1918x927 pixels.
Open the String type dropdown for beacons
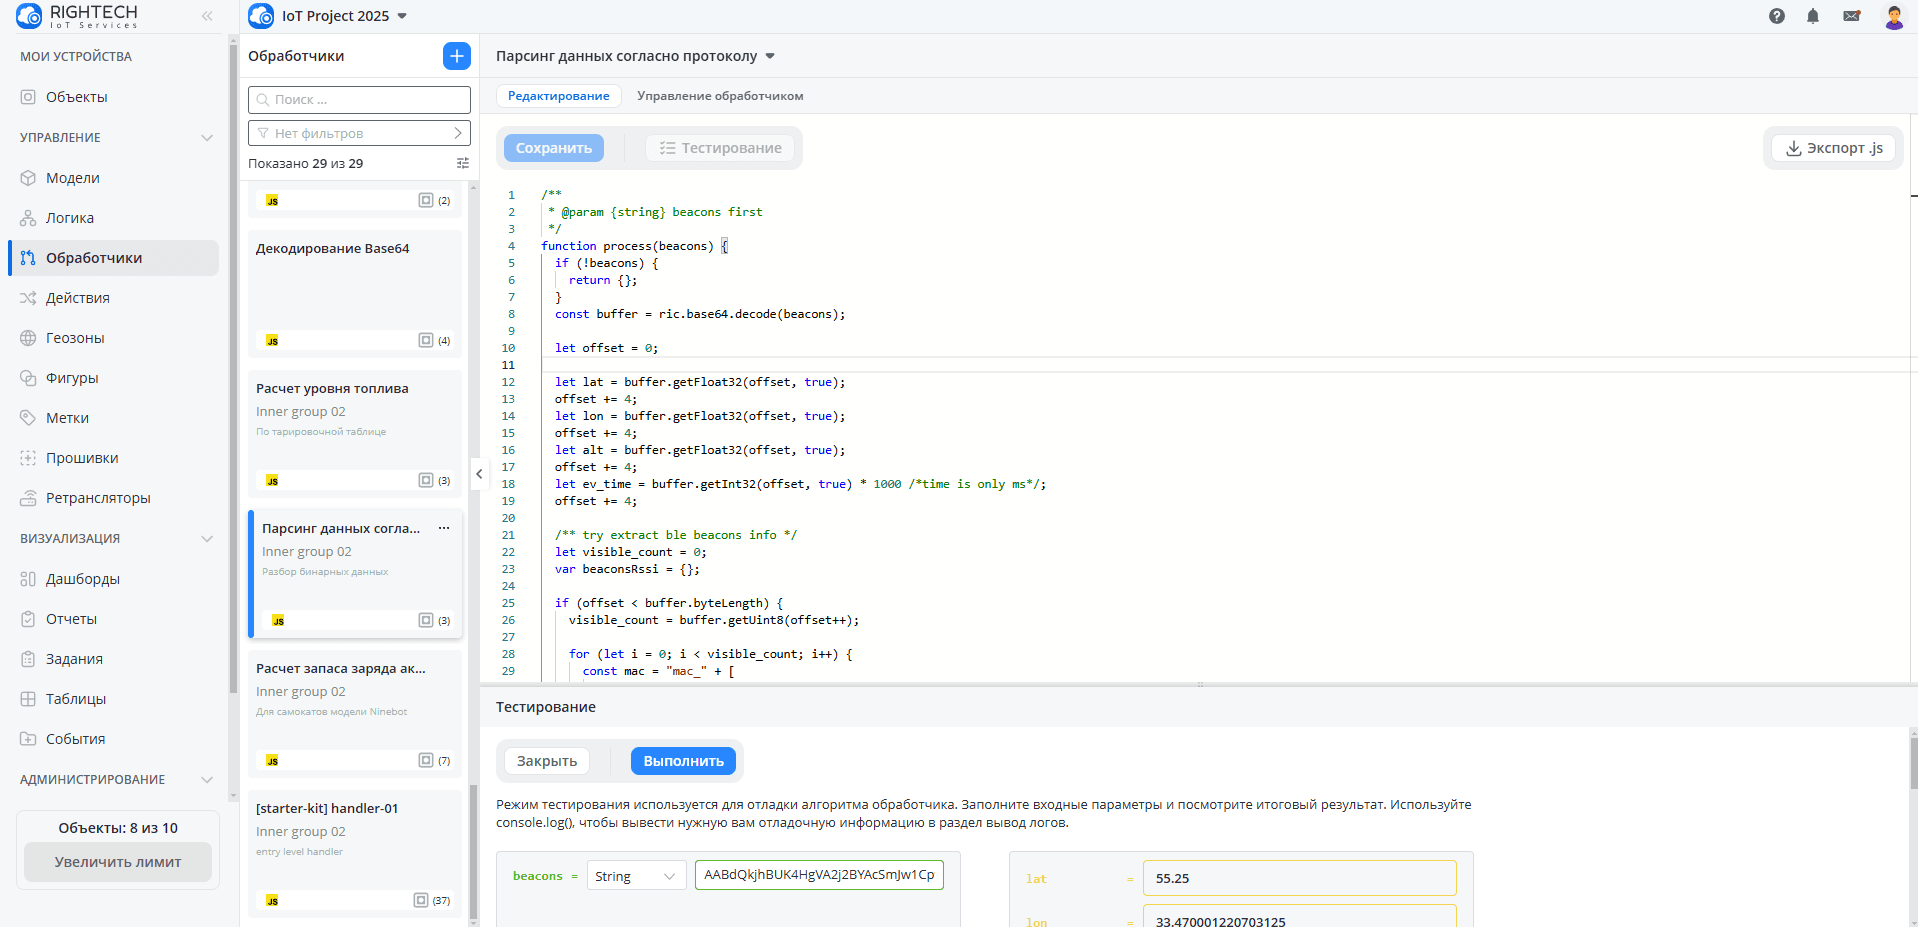(x=636, y=876)
